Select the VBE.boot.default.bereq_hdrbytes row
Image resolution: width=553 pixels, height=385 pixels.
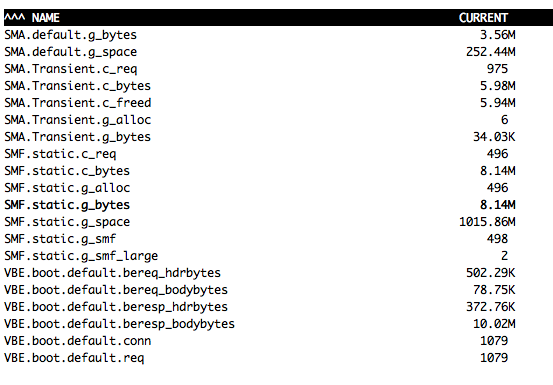click(278, 273)
